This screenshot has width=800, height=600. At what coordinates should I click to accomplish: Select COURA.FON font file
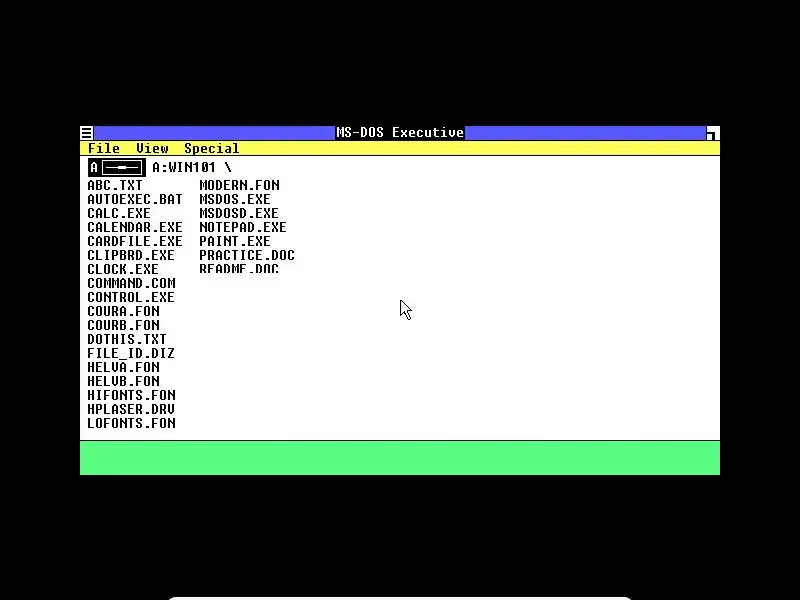[x=123, y=311]
